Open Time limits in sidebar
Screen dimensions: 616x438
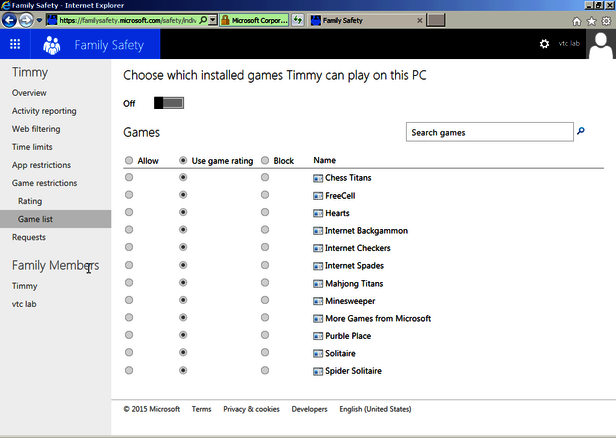[32, 147]
